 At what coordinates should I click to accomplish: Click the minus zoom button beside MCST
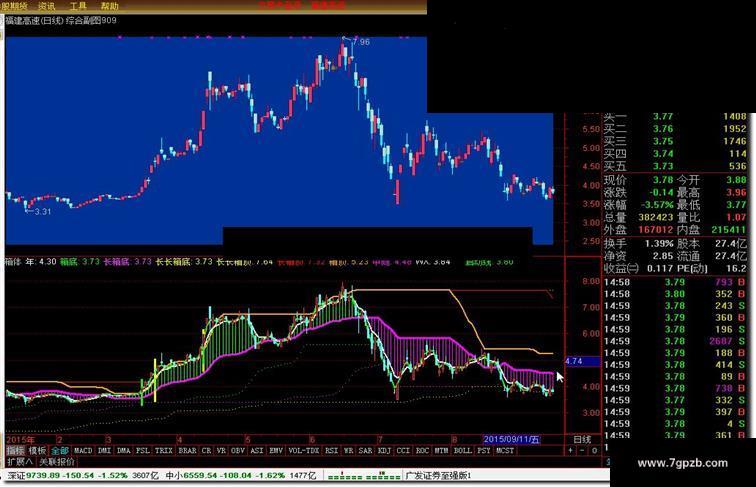(582, 450)
